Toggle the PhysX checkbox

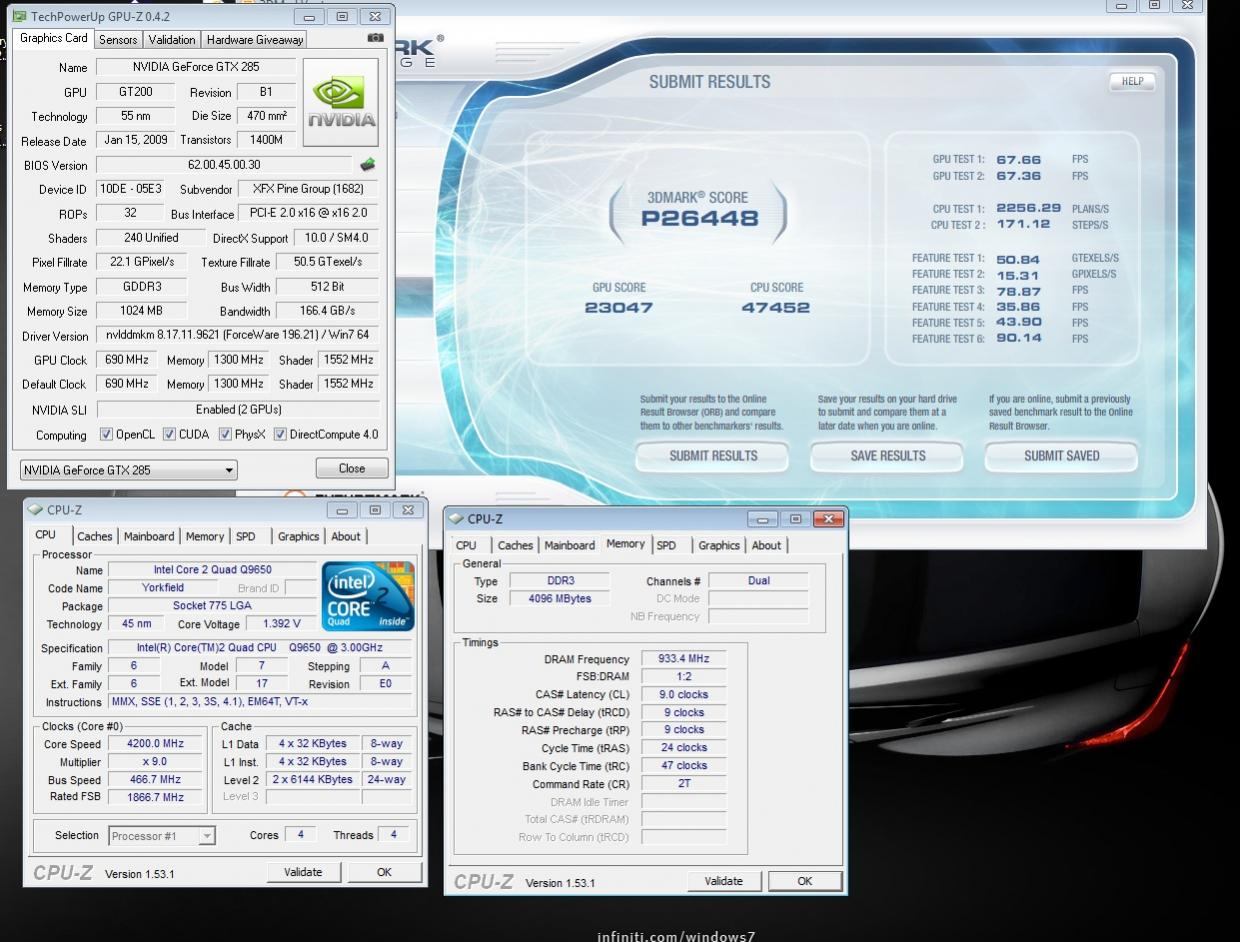coord(225,434)
